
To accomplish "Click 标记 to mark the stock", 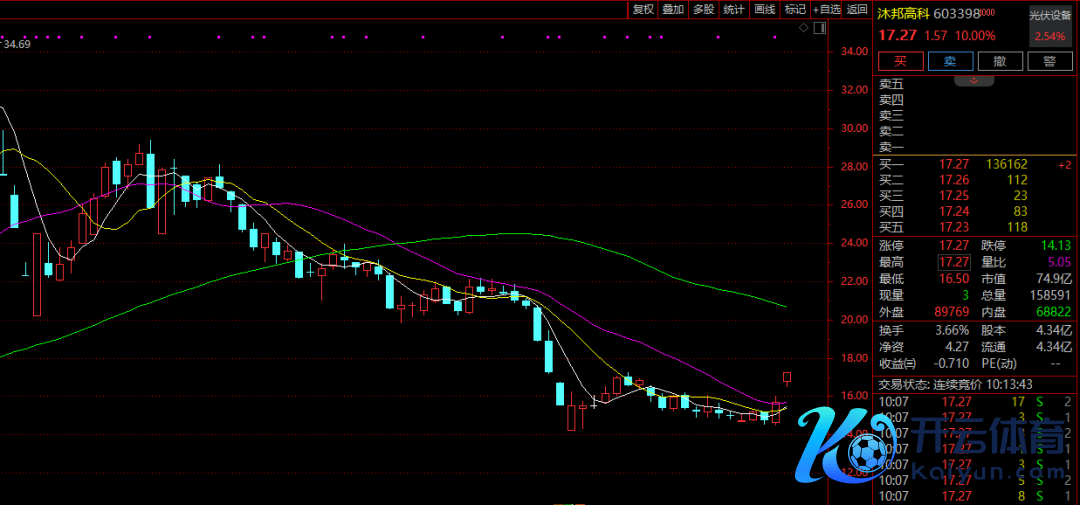I will click(795, 9).
